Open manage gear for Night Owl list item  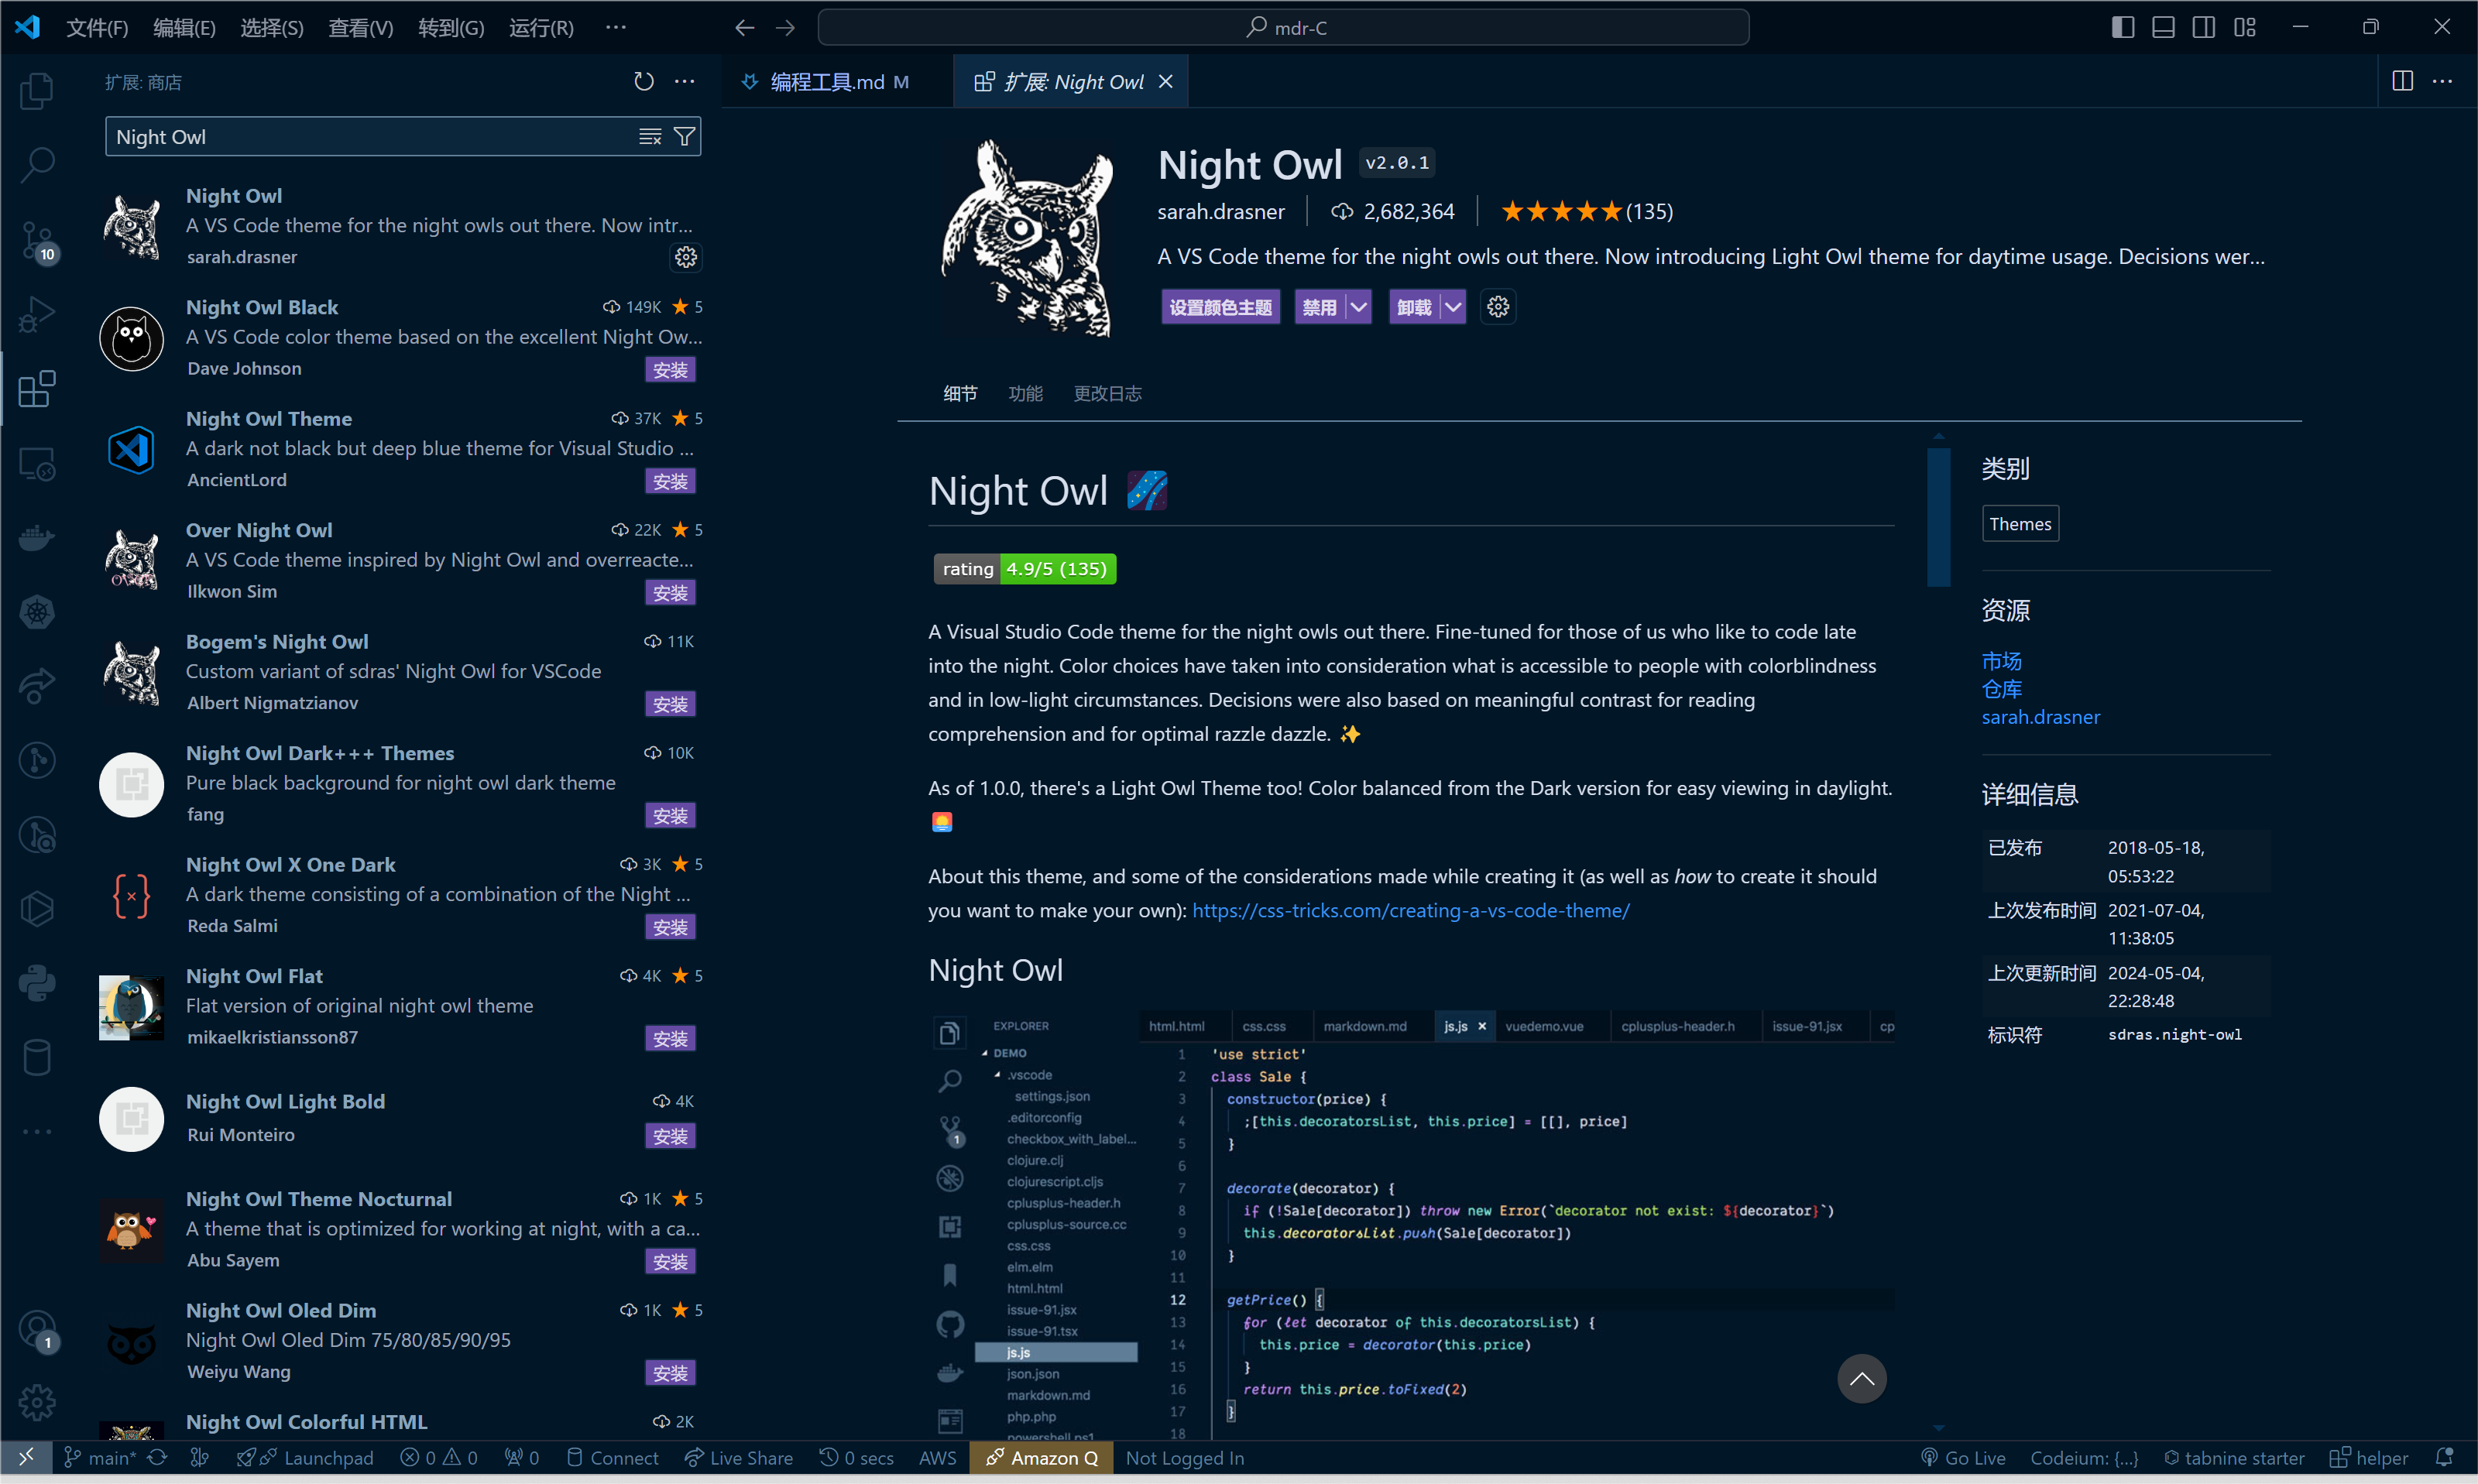(685, 257)
